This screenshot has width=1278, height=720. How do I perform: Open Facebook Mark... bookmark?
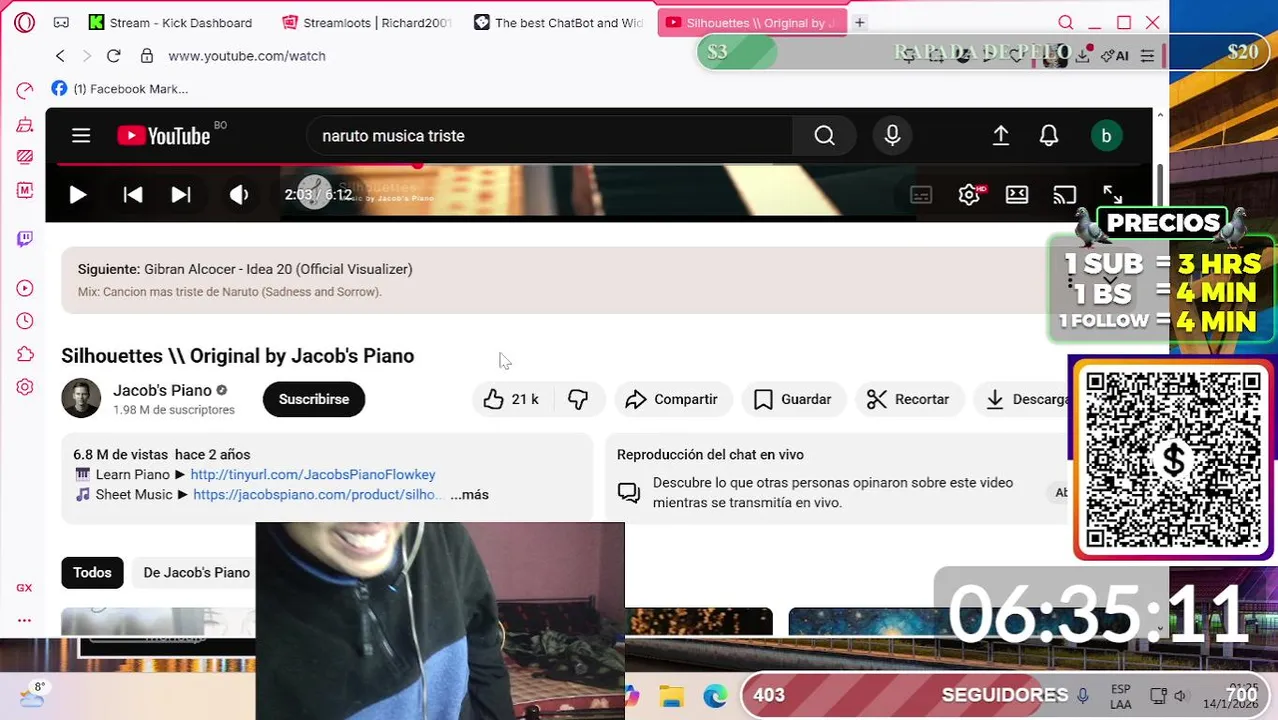coord(119,89)
